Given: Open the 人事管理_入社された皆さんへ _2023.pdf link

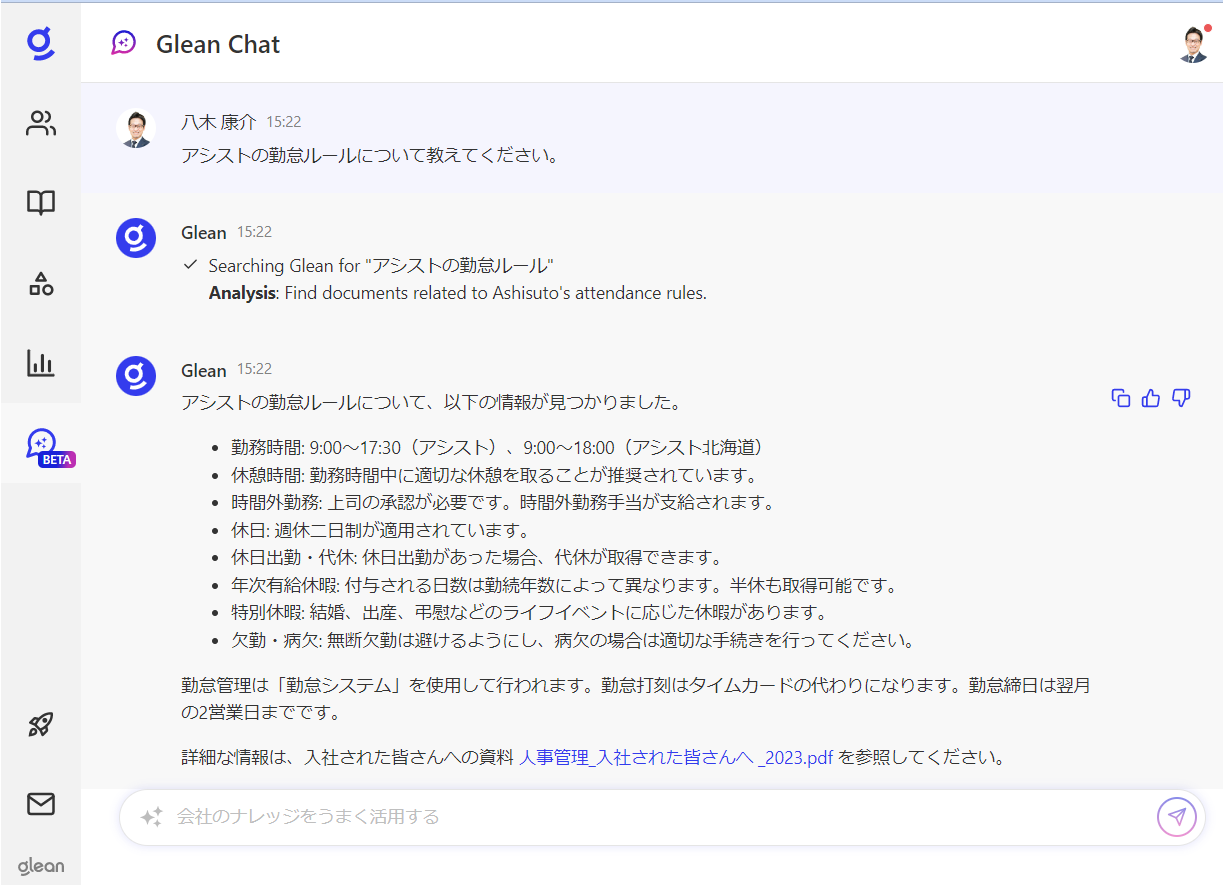Looking at the screenshot, I should coord(676,757).
